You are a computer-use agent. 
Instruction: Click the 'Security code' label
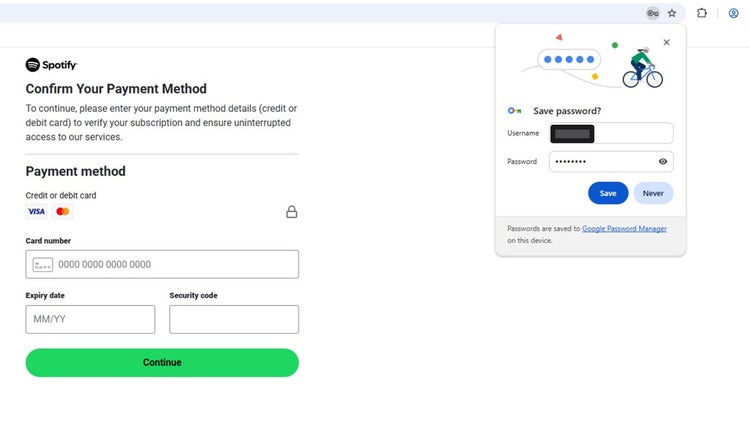(193, 296)
